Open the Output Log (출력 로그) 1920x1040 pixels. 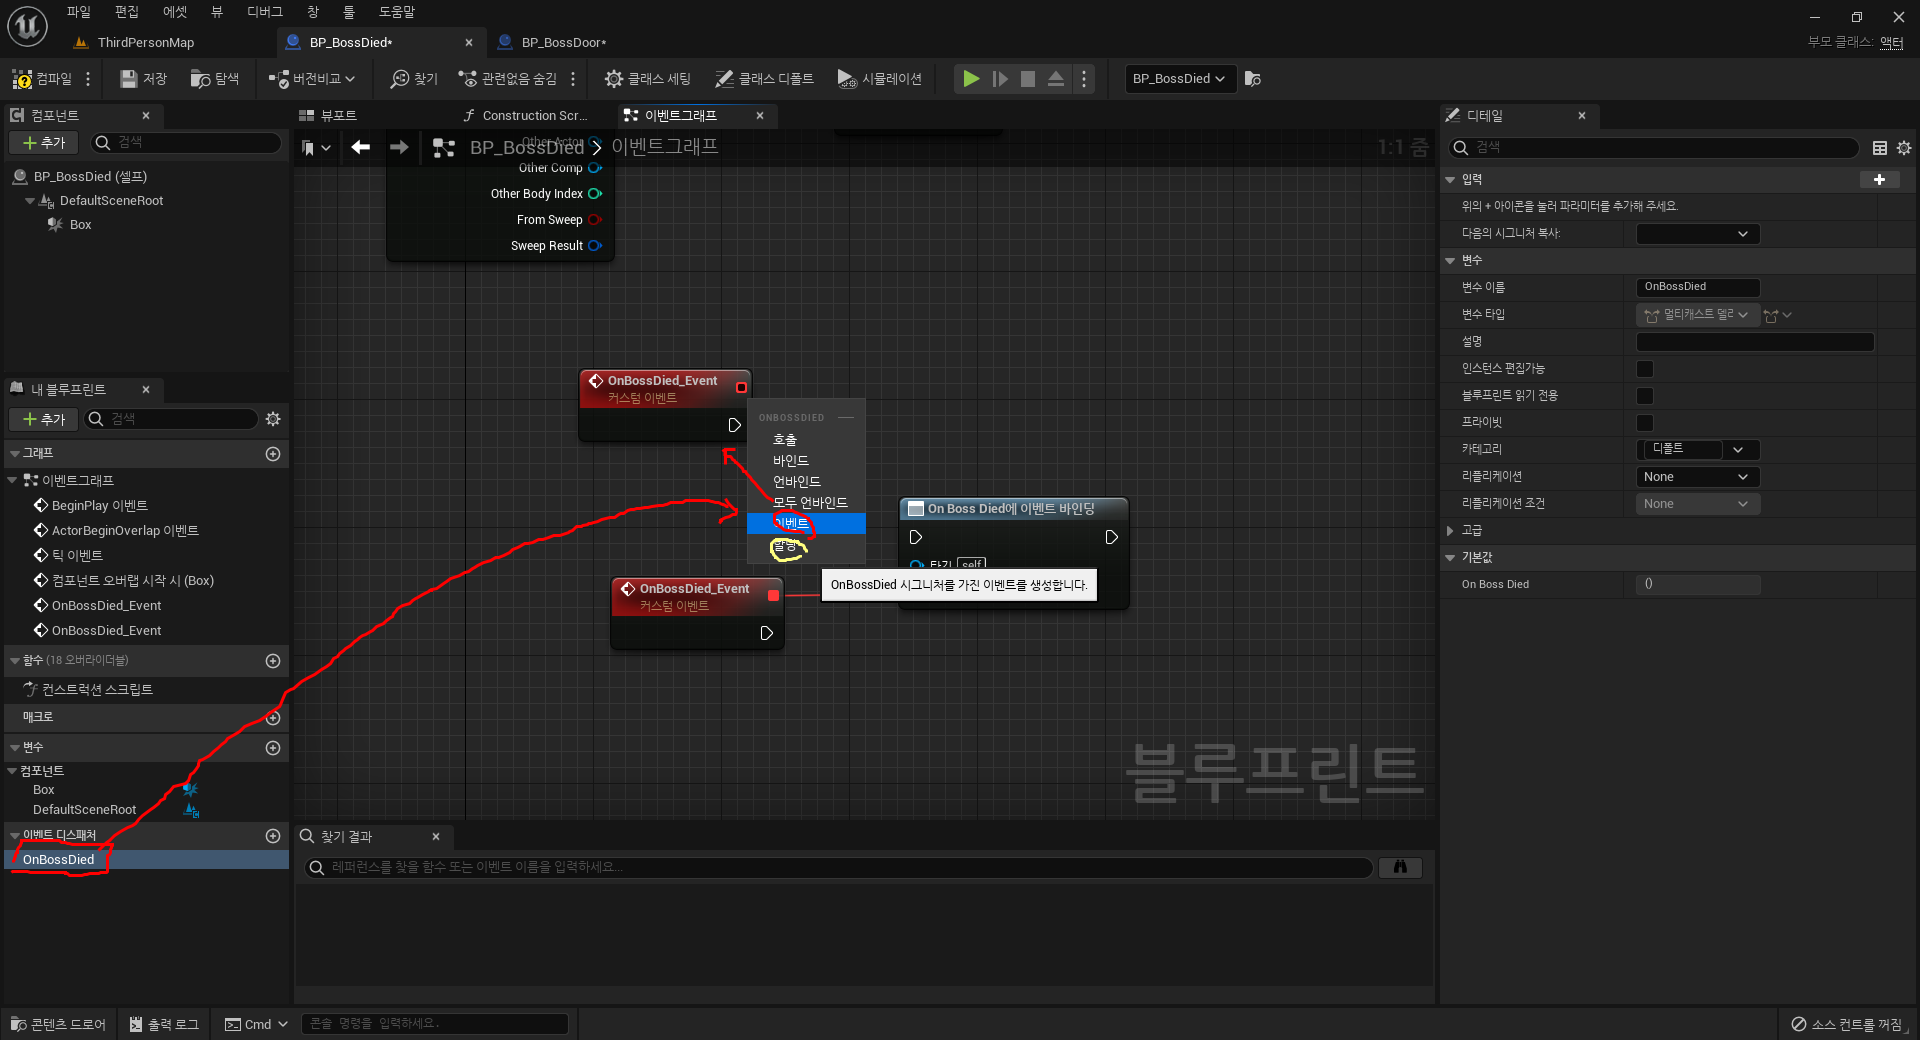164,1024
